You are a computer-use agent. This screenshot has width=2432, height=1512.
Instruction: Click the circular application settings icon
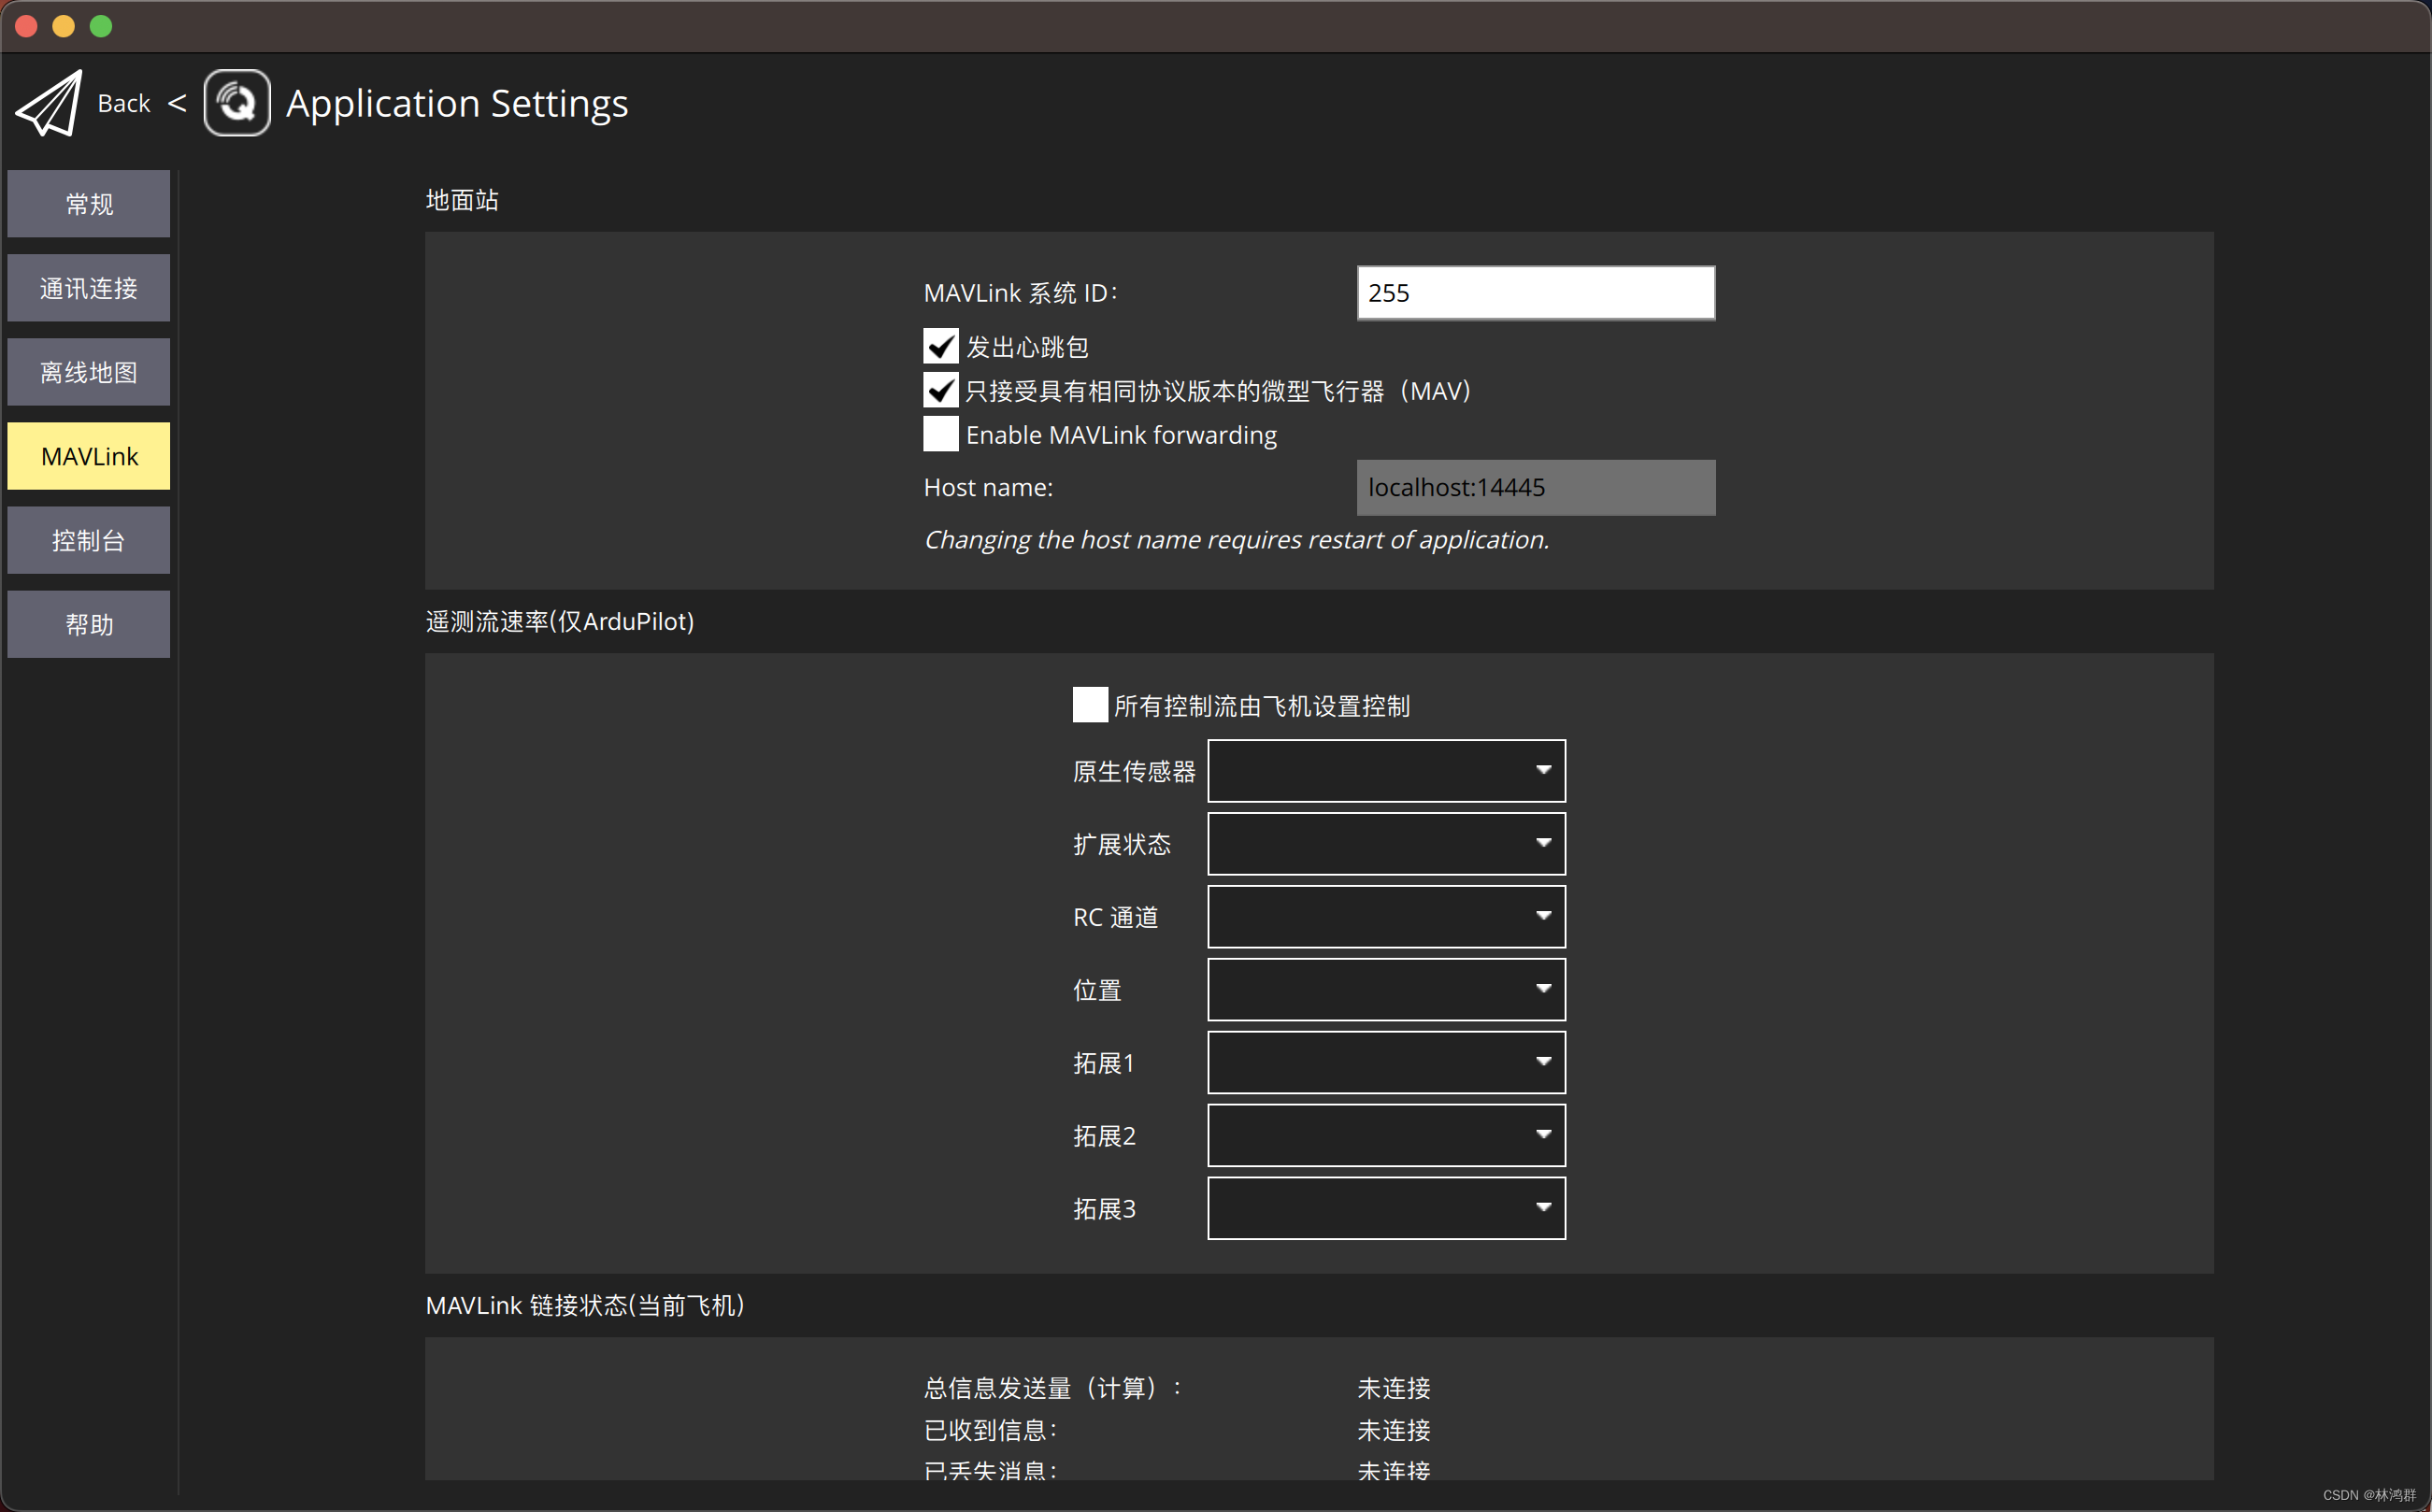coord(236,102)
